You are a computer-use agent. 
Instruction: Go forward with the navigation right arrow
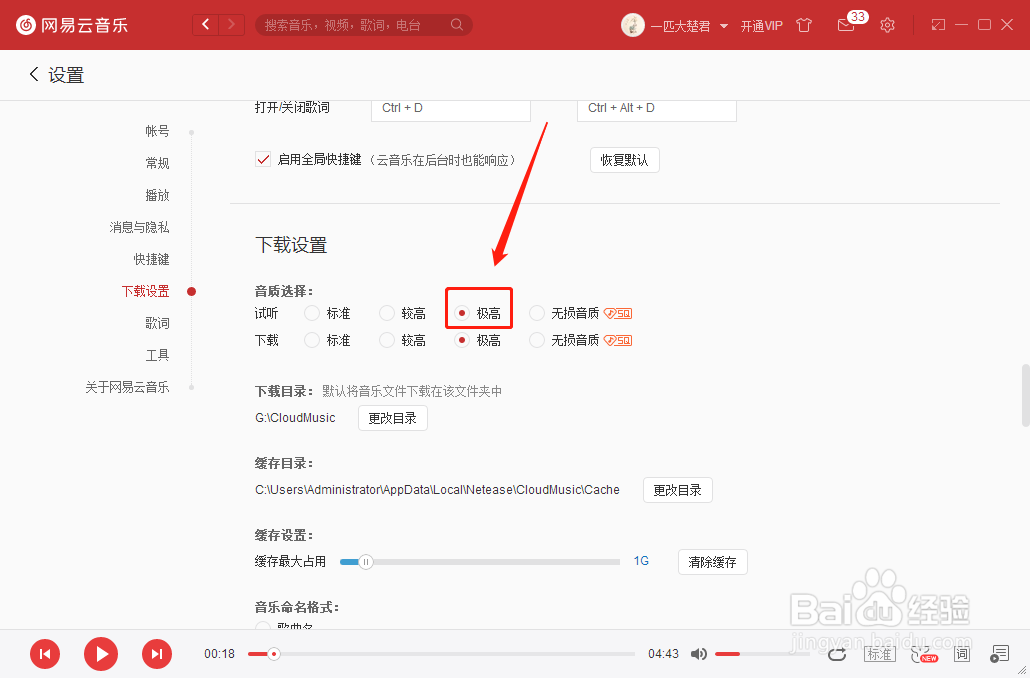(x=231, y=25)
